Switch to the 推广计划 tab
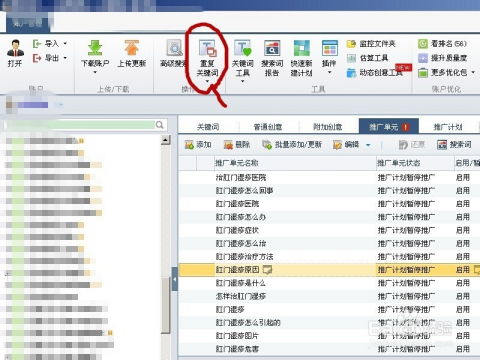The image size is (480, 360). pos(448,127)
